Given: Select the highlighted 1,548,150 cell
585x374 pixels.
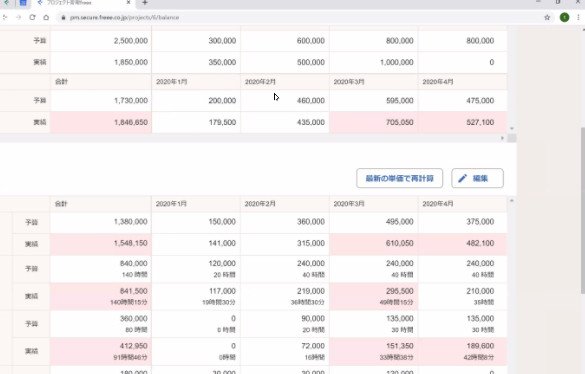Looking at the screenshot, I should point(101,244).
